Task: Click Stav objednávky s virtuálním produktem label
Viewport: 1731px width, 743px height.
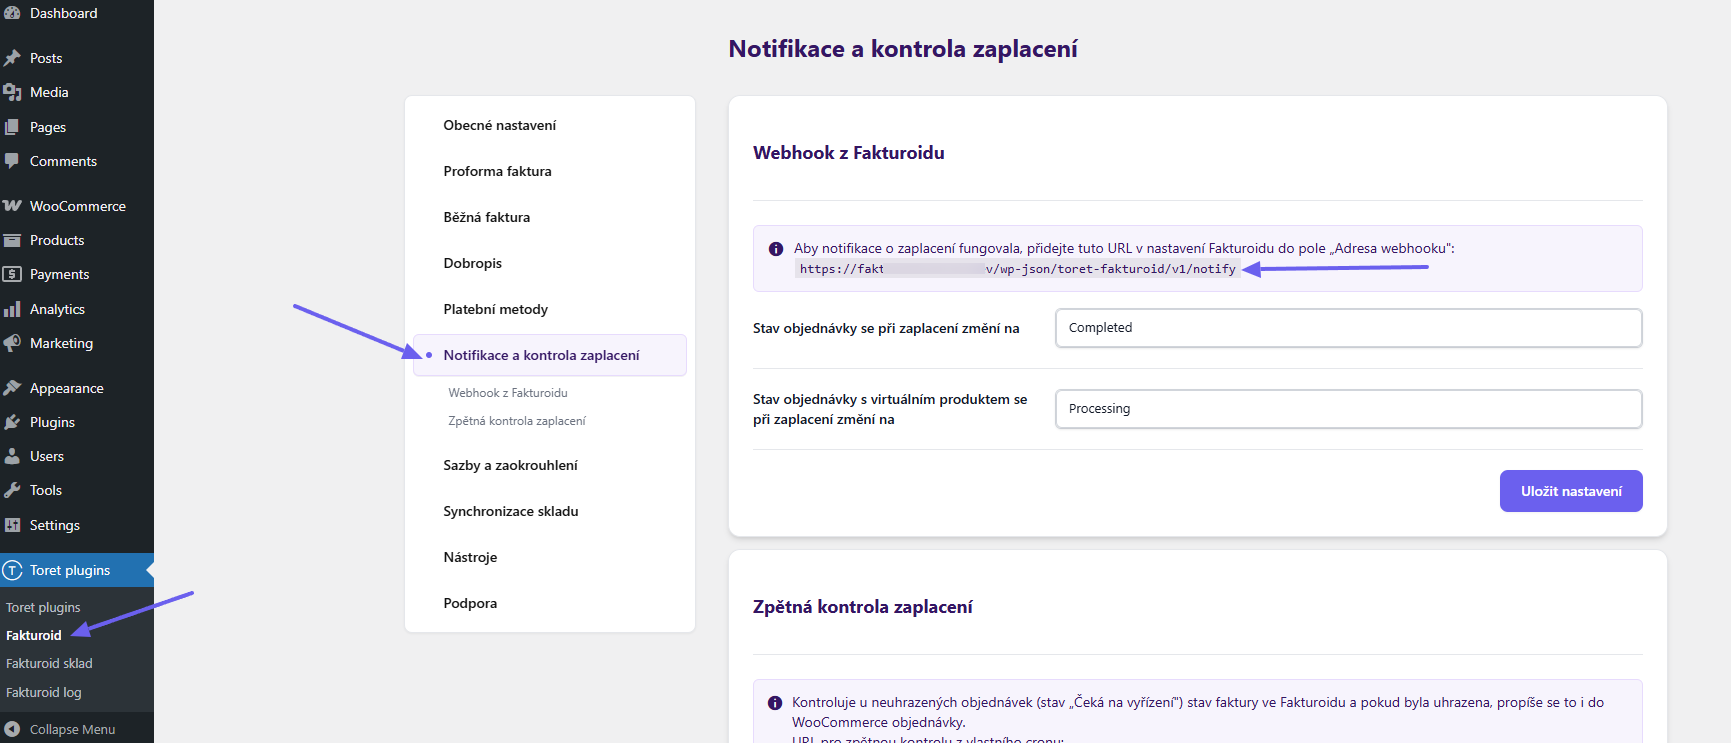Action: coord(890,409)
